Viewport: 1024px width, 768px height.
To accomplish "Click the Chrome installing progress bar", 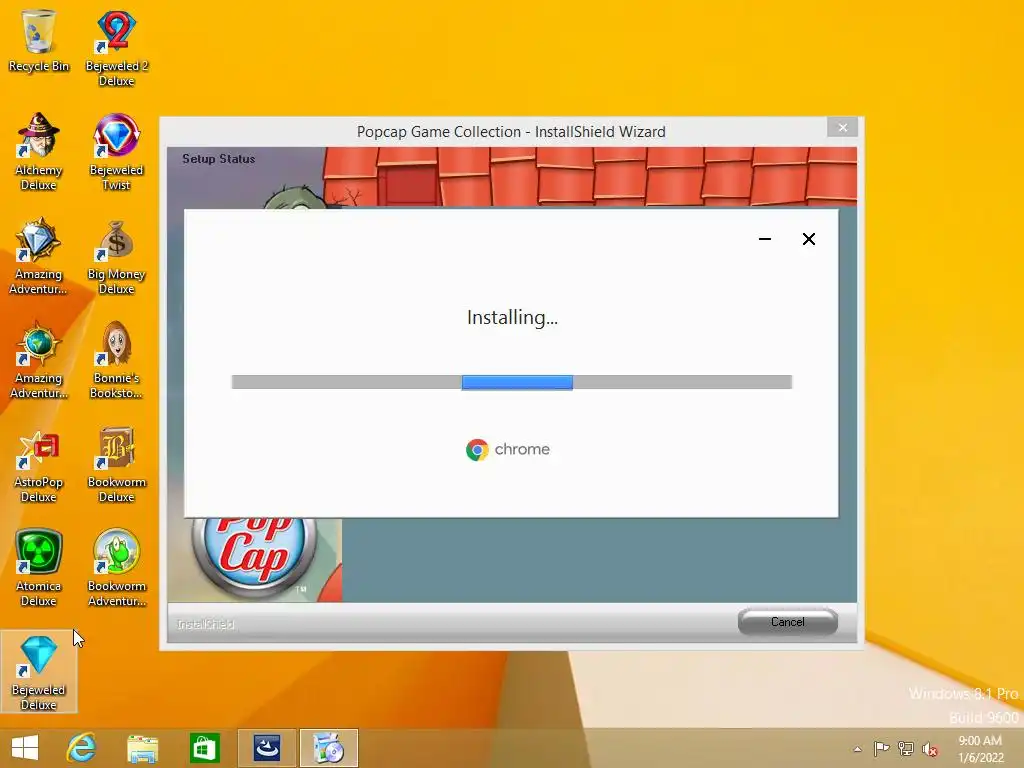I will coord(512,382).
